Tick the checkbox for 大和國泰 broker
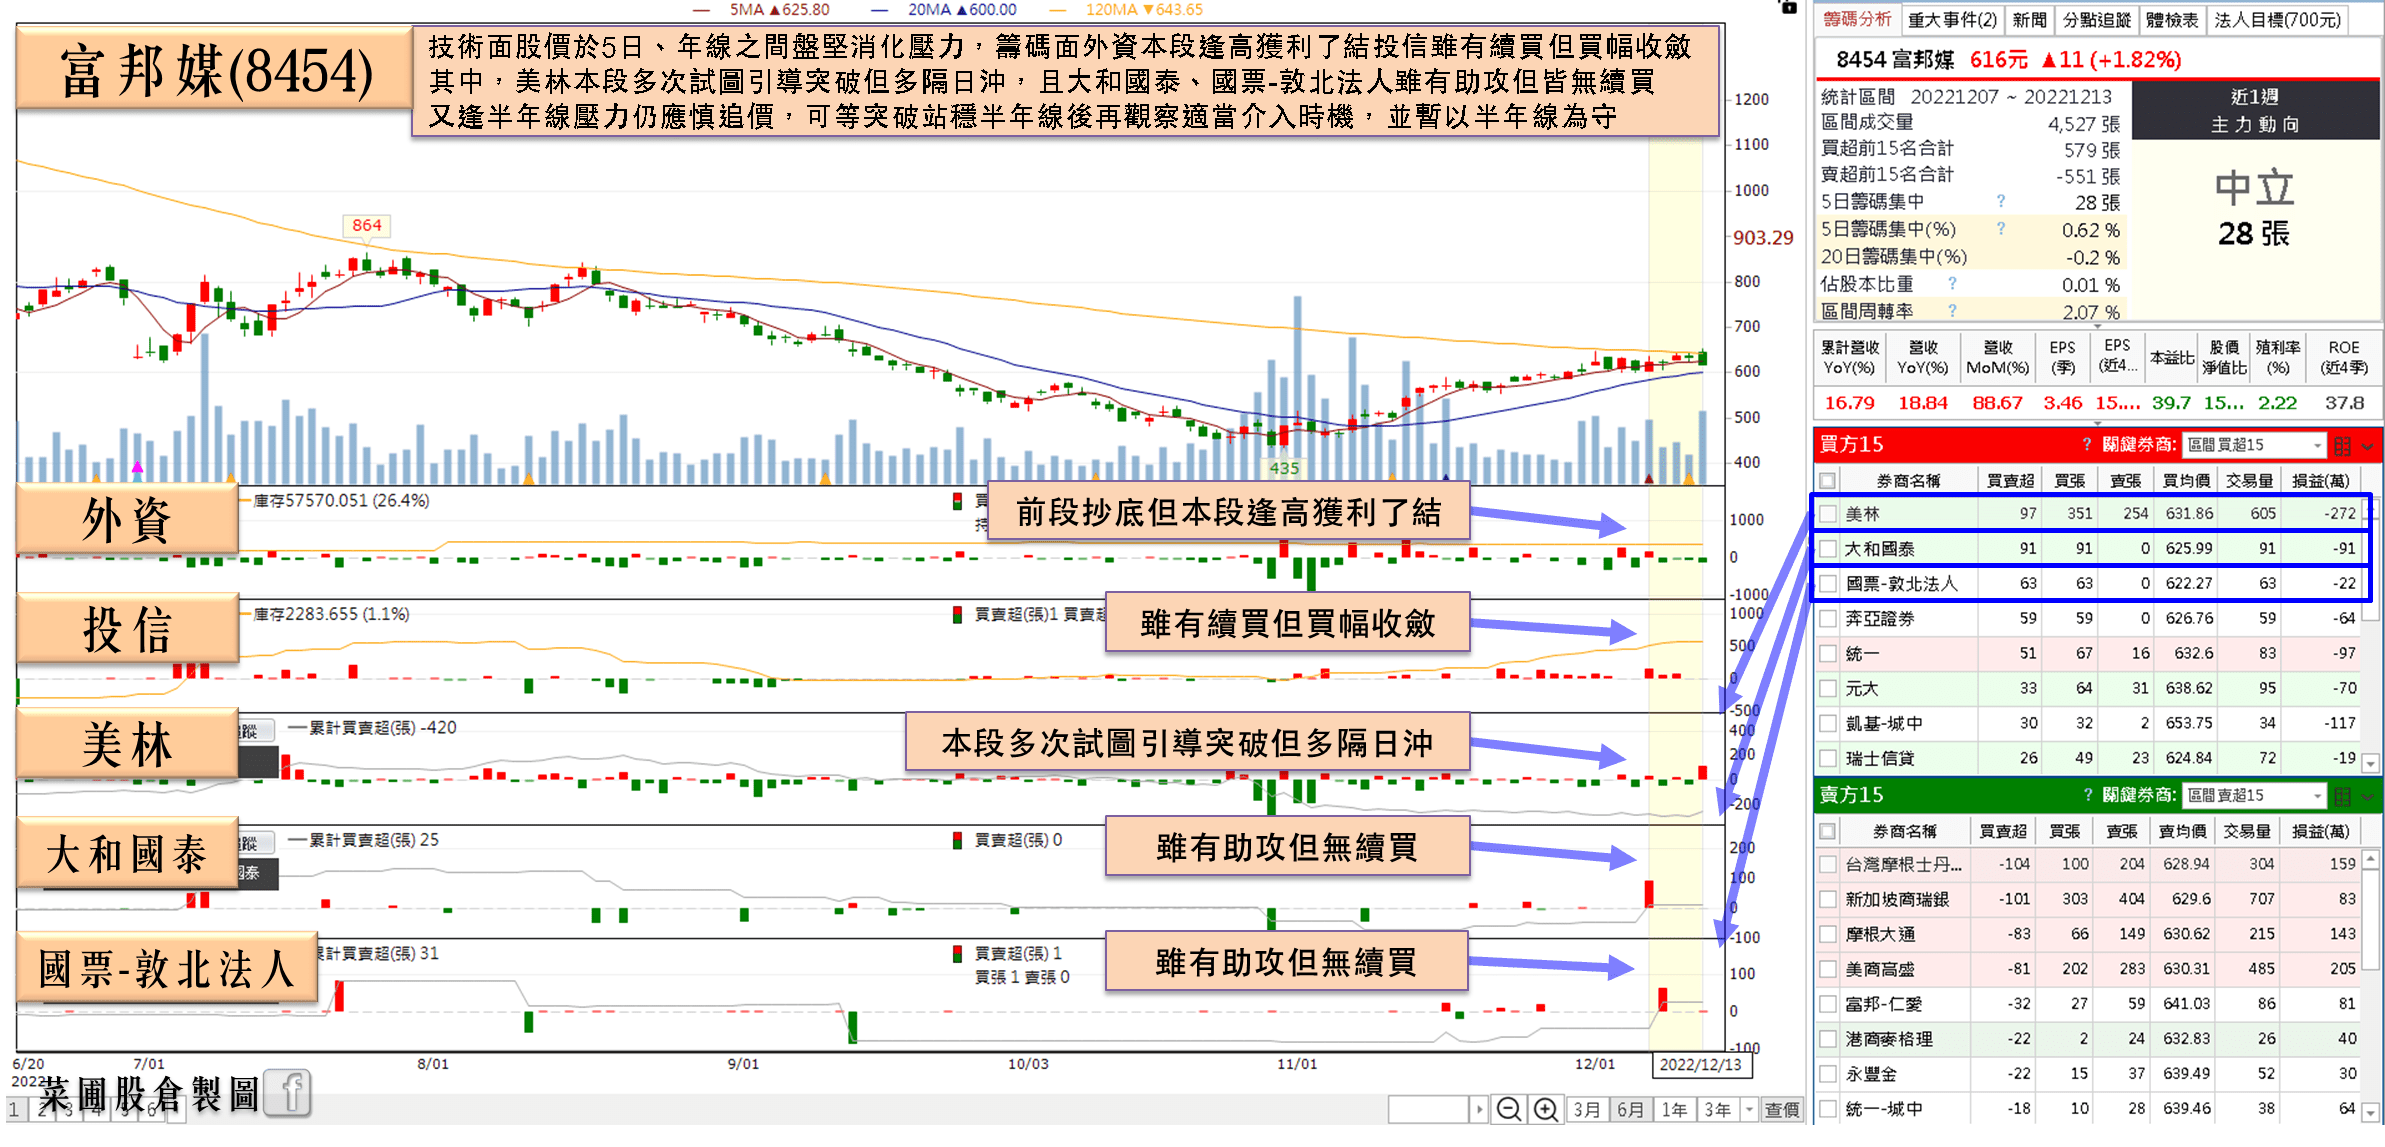Screen dimensions: 2385x1147 click(x=1828, y=549)
